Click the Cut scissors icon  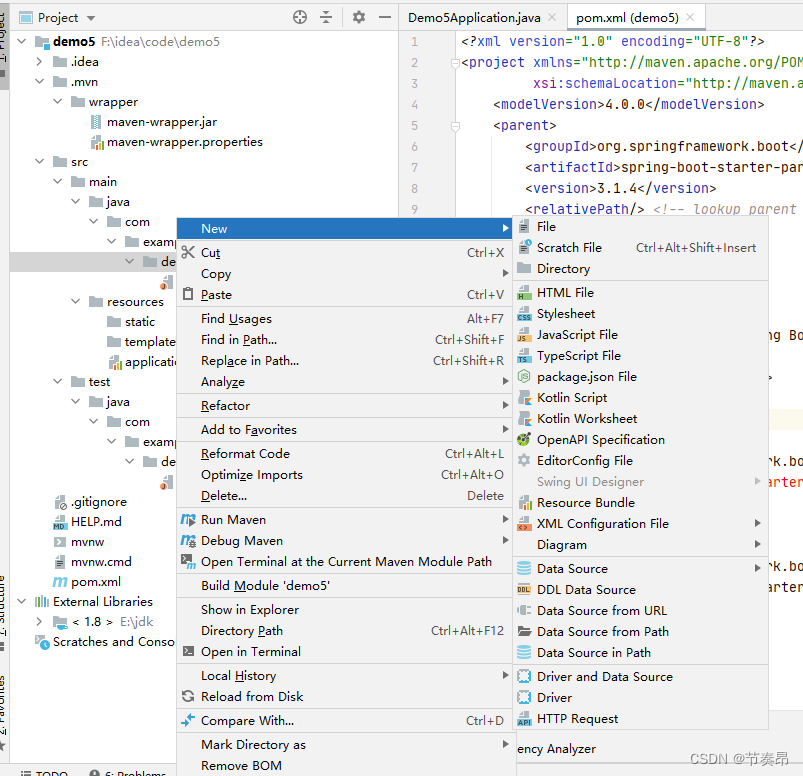click(x=188, y=252)
